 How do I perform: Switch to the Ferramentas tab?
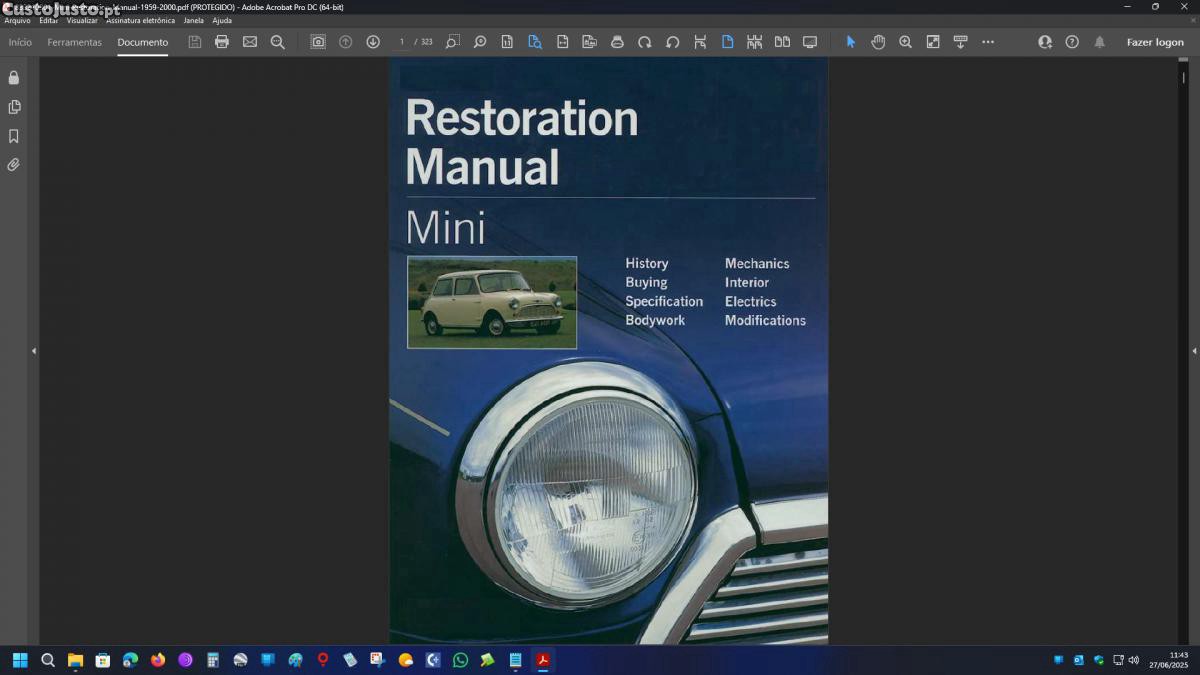[x=74, y=42]
